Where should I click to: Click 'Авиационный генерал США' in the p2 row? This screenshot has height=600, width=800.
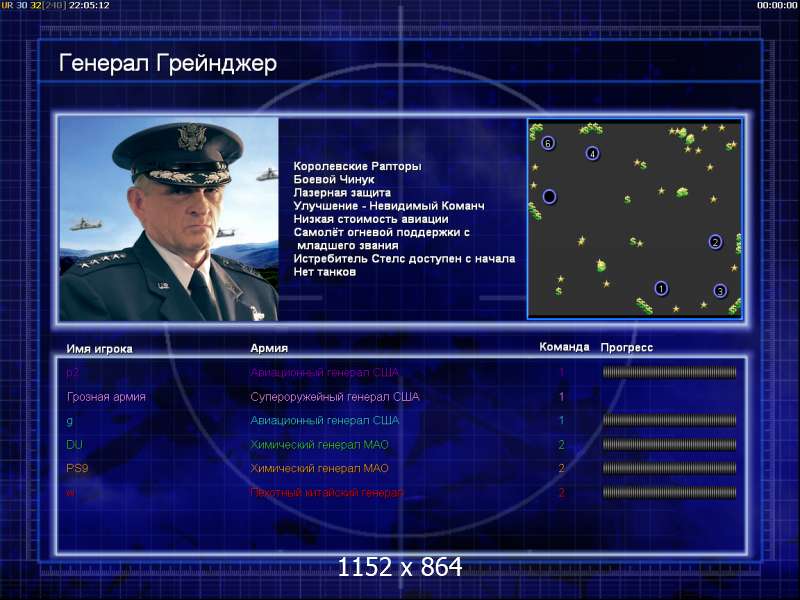(324, 372)
